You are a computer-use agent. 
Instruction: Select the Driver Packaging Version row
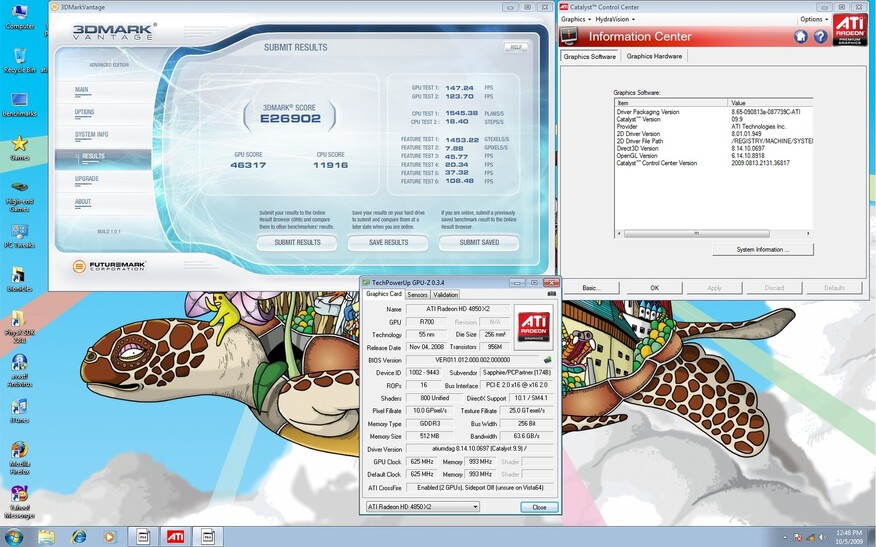click(713, 112)
